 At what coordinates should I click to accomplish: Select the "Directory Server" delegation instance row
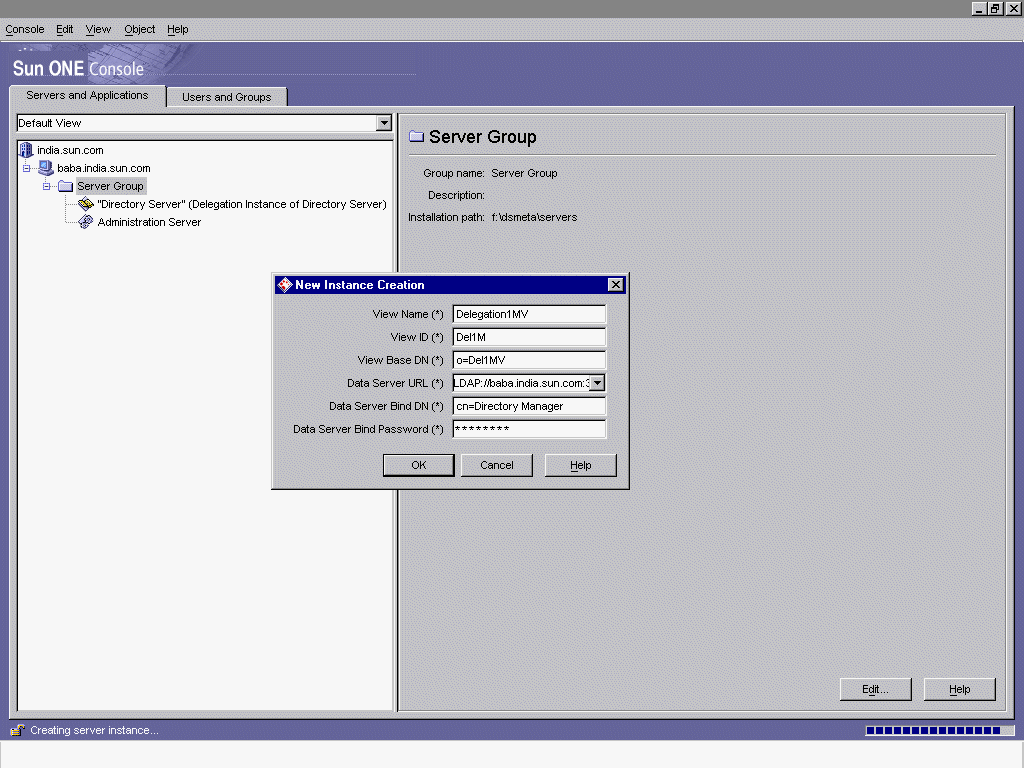(242, 204)
